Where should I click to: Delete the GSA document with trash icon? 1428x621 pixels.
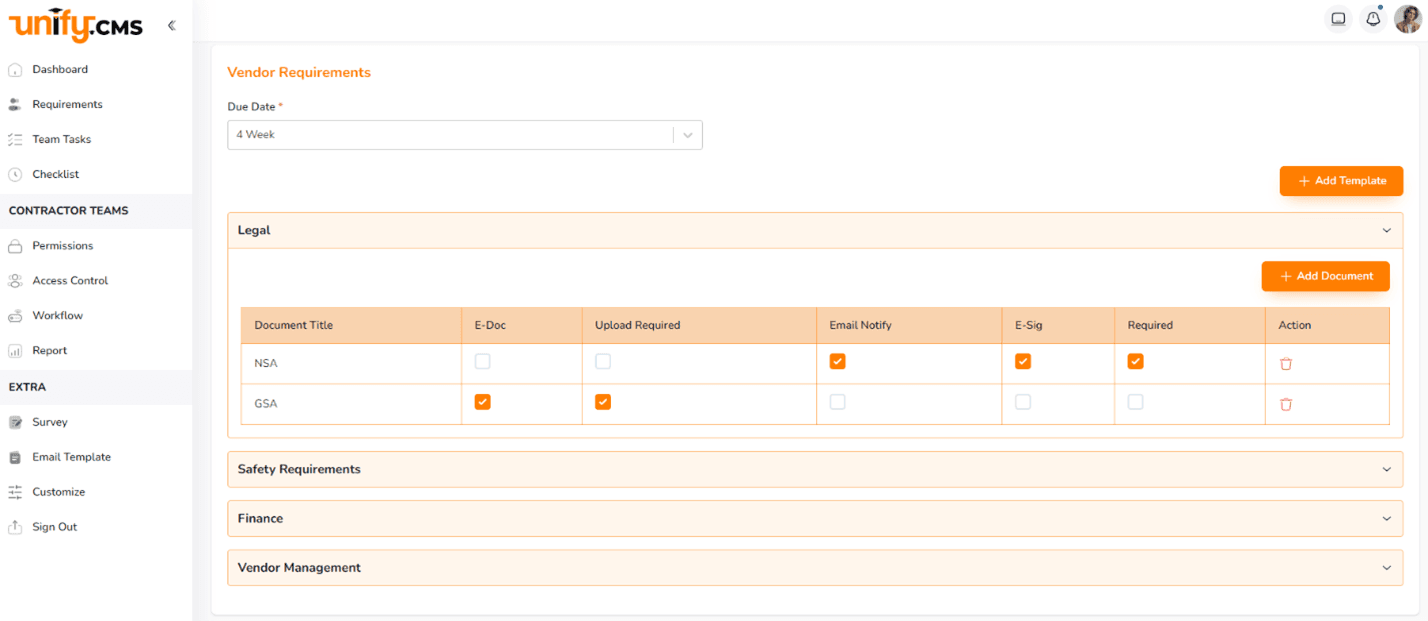click(1286, 404)
